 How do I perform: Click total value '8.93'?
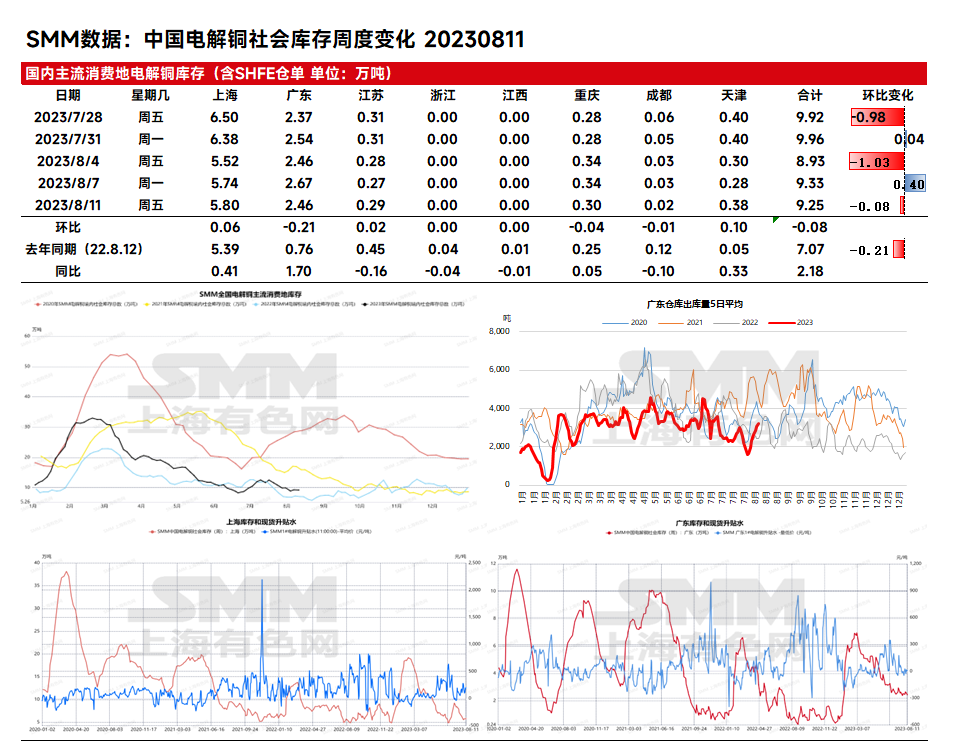point(810,161)
